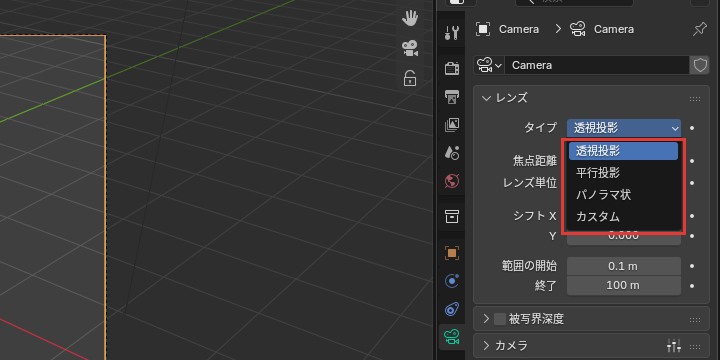Collapse the レンズ panel

(x=486, y=98)
